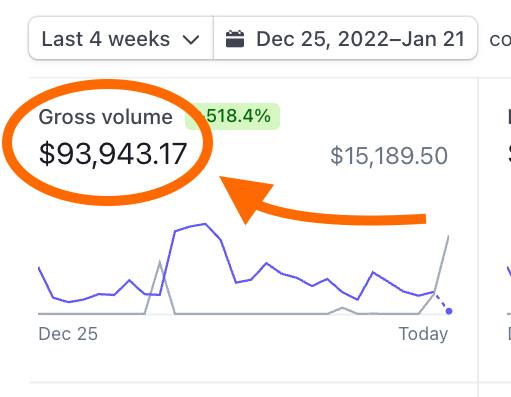The height and width of the screenshot is (397, 511).
Task: Click the chevron beside Last 4 weeks
Action: pos(191,40)
